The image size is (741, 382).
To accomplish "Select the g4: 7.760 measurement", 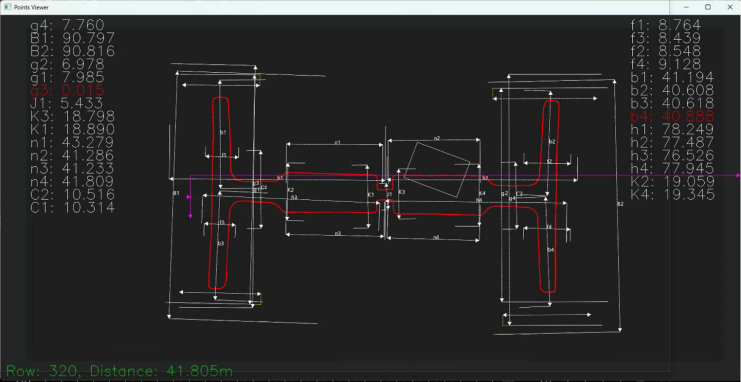I will click(x=68, y=25).
